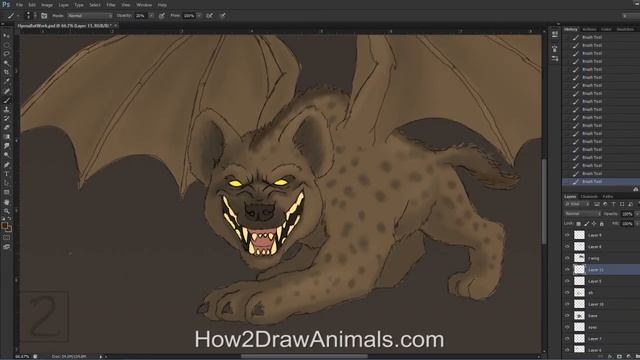Image resolution: width=640 pixels, height=360 pixels.
Task: Open the Brush panel toggle icon
Action: 44,16
